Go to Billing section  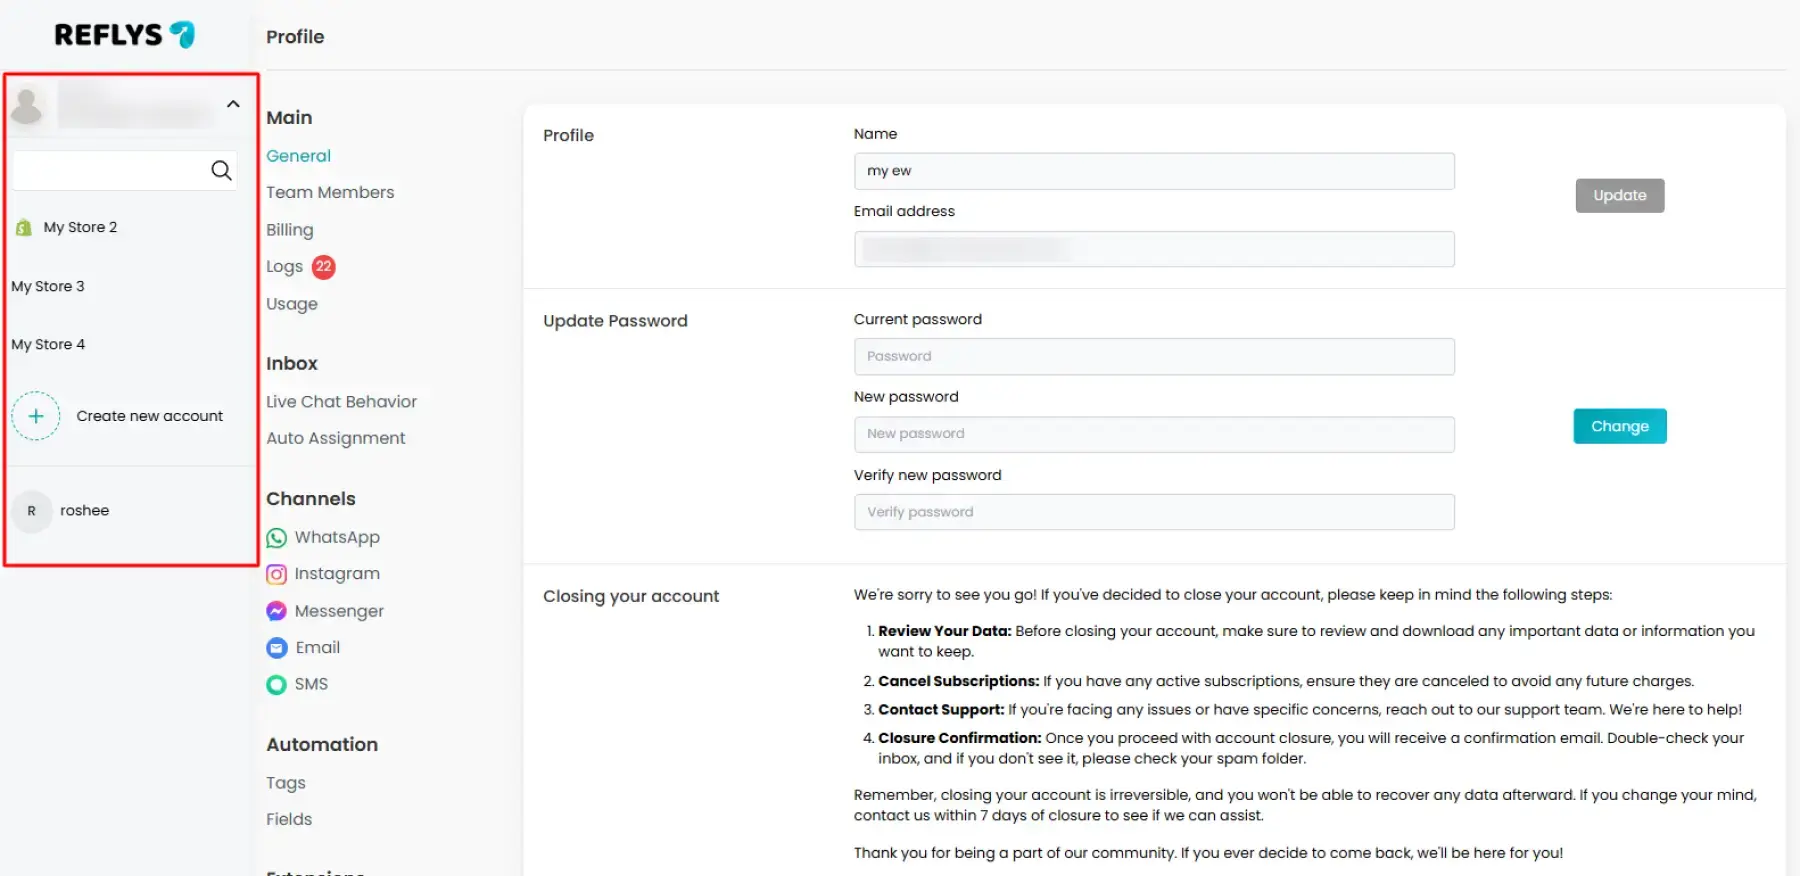click(x=290, y=230)
